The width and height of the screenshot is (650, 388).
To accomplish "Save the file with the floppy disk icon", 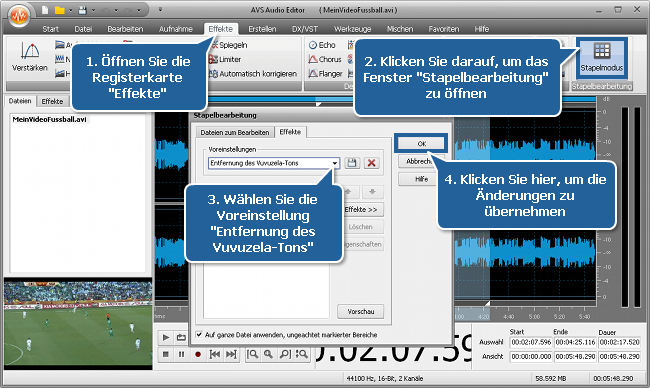I will pyautogui.click(x=82, y=10).
